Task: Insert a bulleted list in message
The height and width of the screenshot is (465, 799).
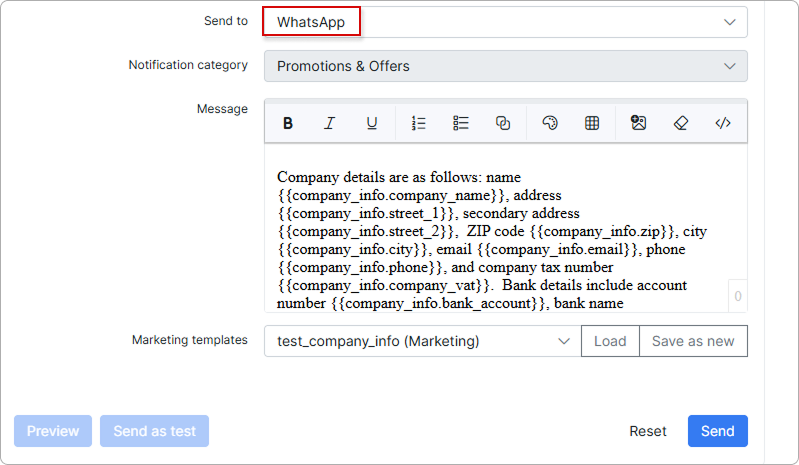Action: point(461,123)
